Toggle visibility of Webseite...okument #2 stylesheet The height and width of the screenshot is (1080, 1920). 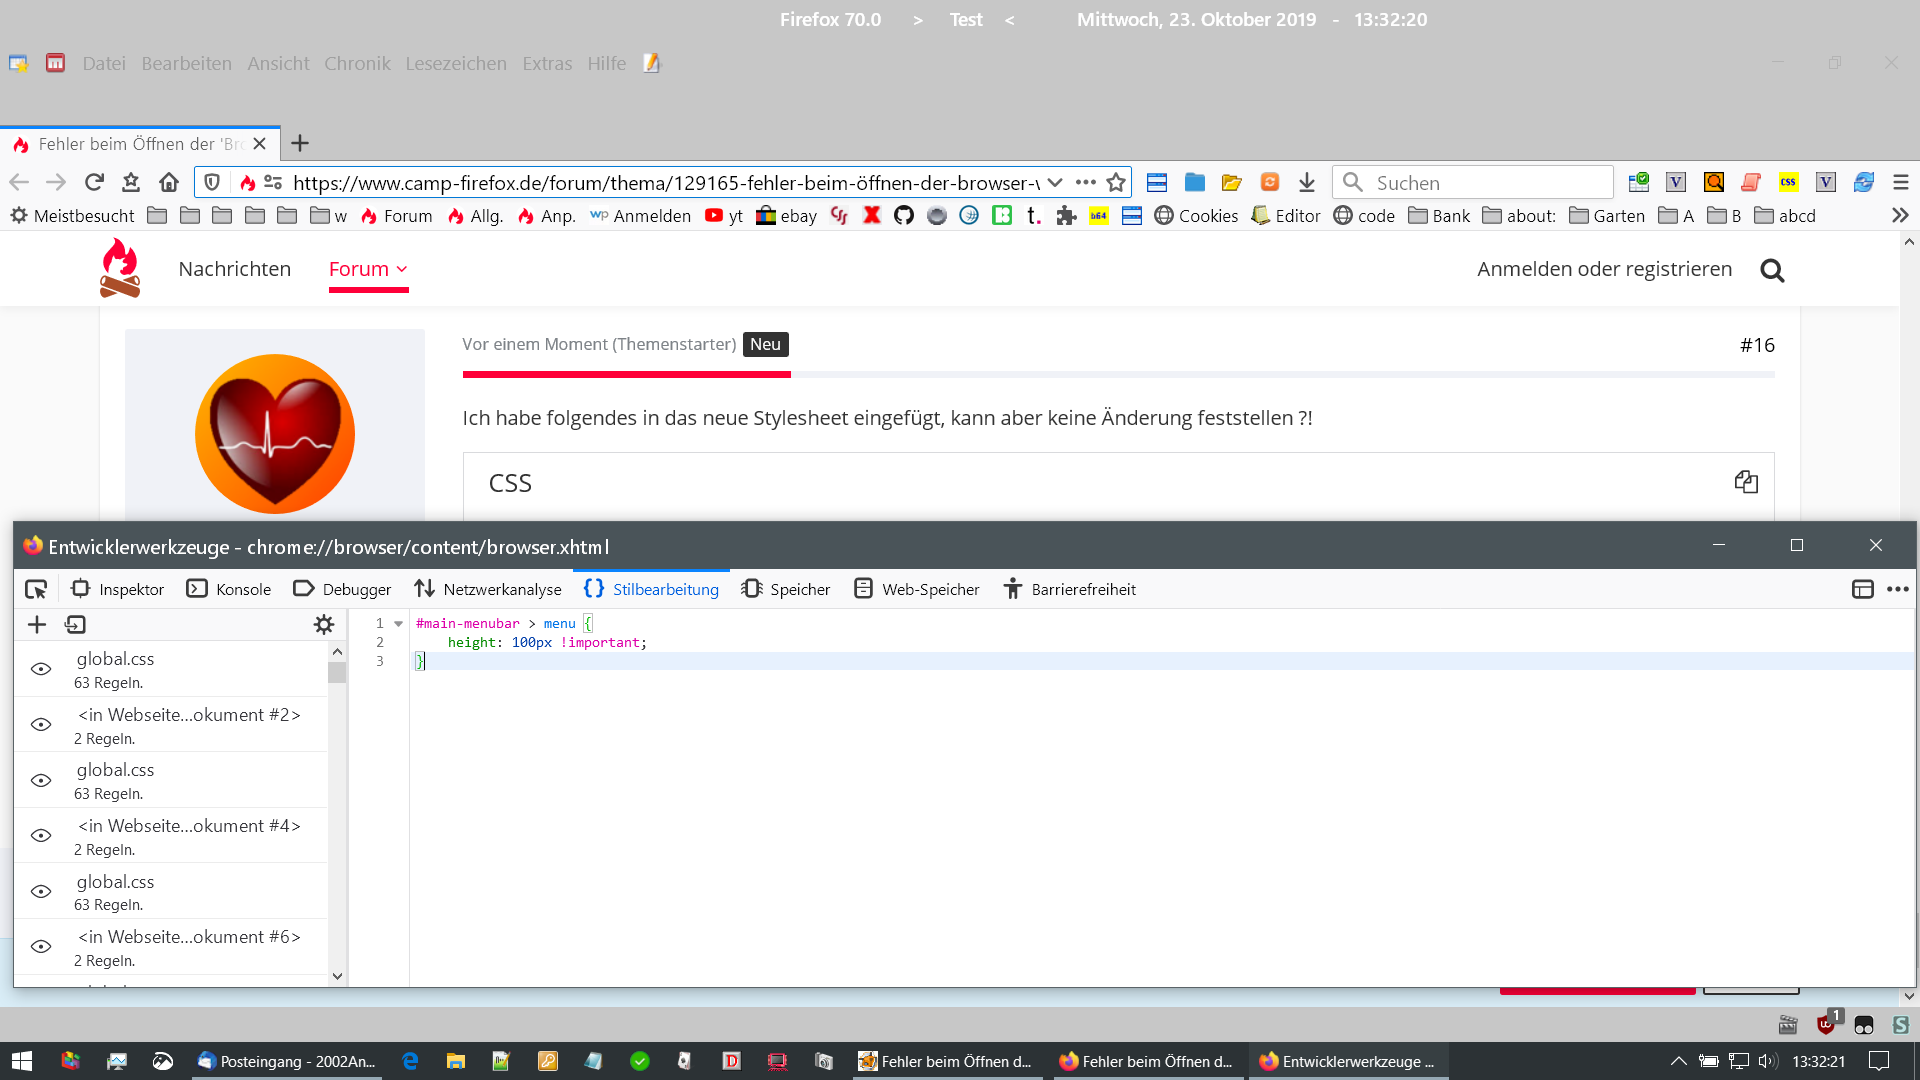(x=41, y=725)
